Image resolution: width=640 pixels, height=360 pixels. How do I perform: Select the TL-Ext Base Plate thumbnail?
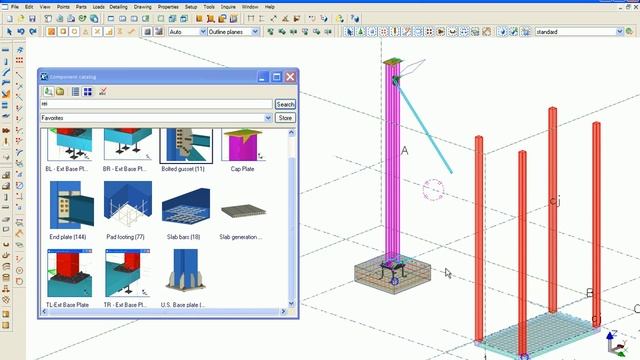pos(69,273)
